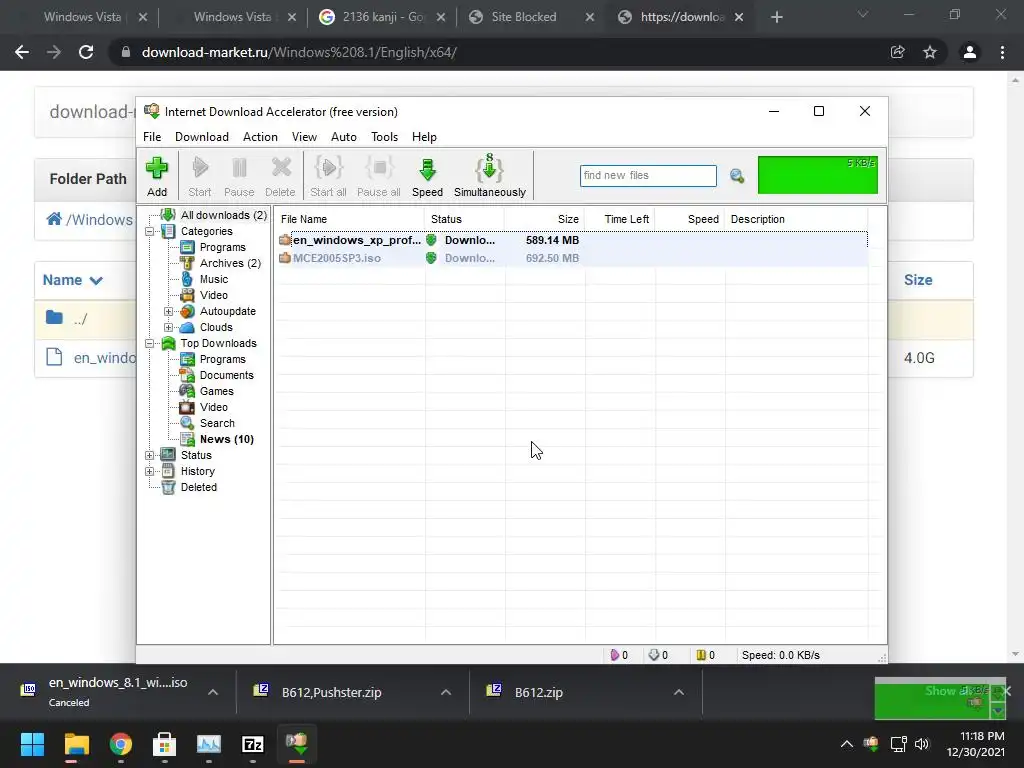Open Documents under Top Downloads
This screenshot has height=768, width=1024.
coord(227,375)
